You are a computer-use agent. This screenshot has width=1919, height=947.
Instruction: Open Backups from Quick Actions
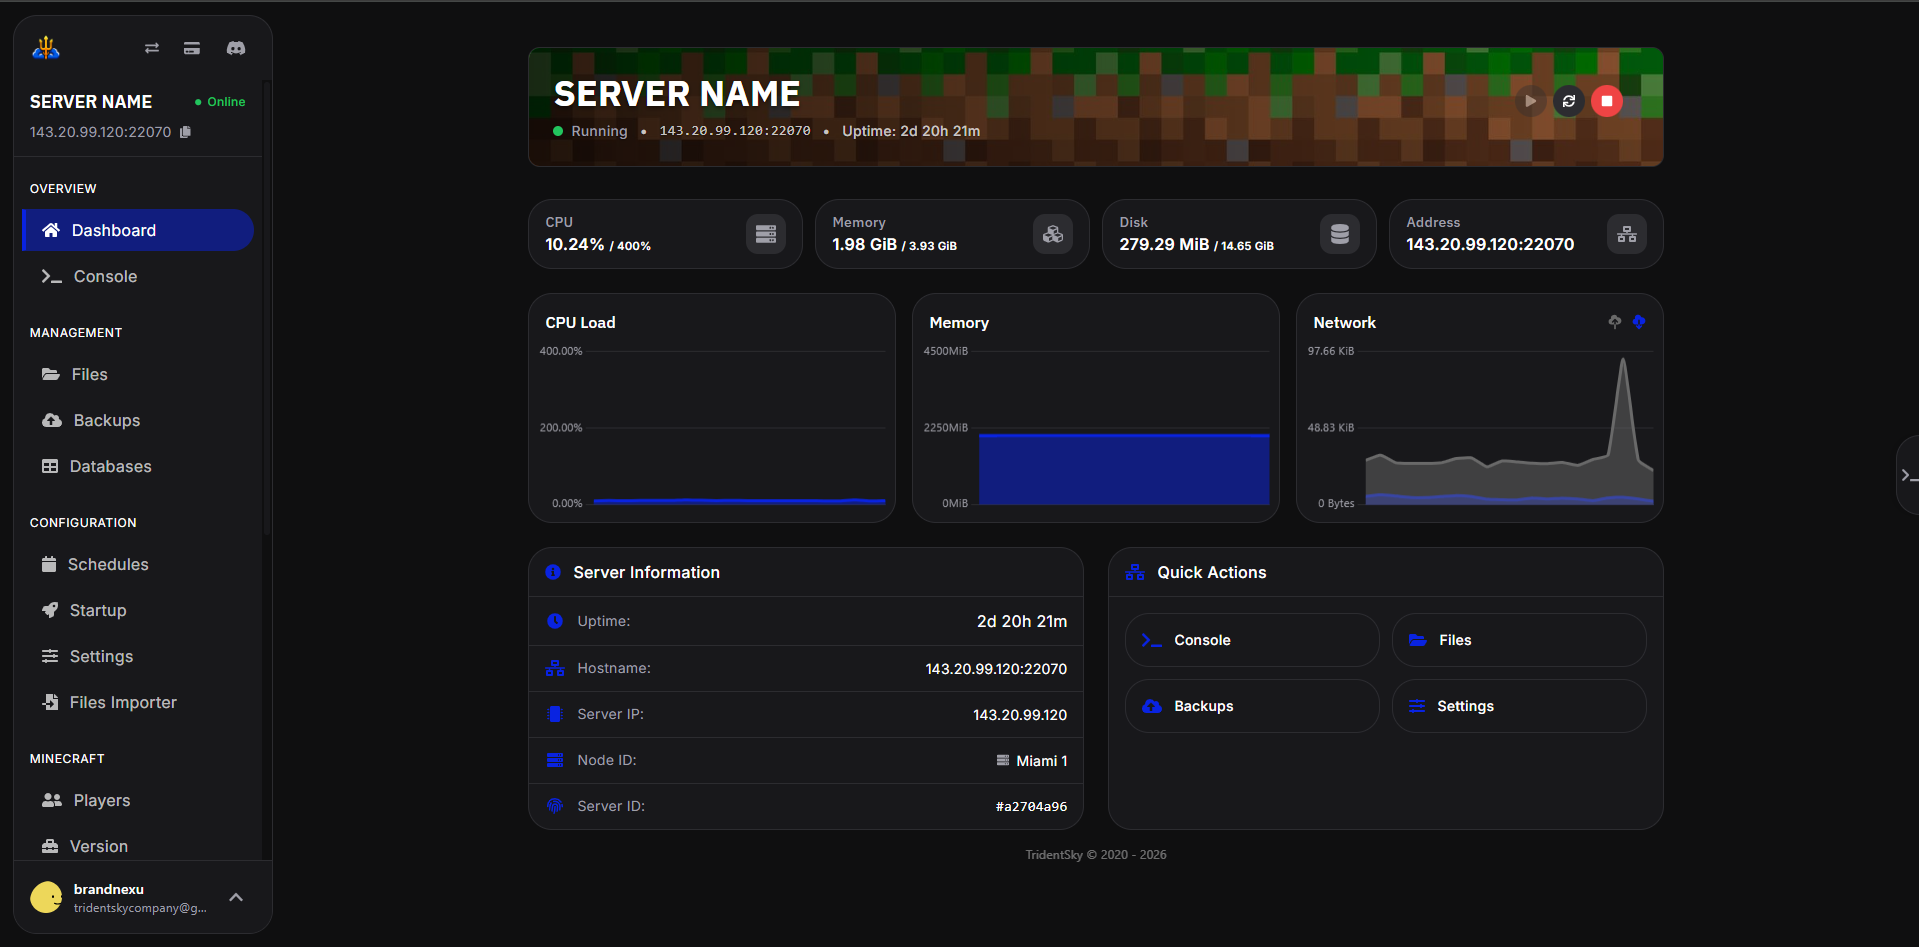pyautogui.click(x=1251, y=705)
